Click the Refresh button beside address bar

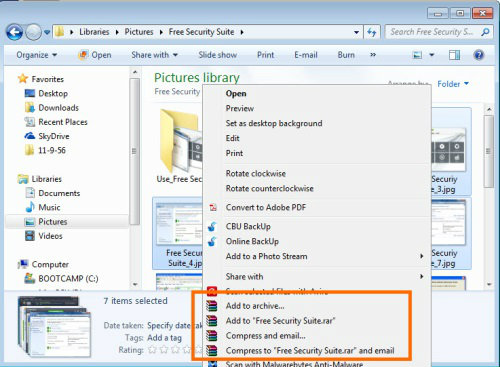(x=372, y=32)
